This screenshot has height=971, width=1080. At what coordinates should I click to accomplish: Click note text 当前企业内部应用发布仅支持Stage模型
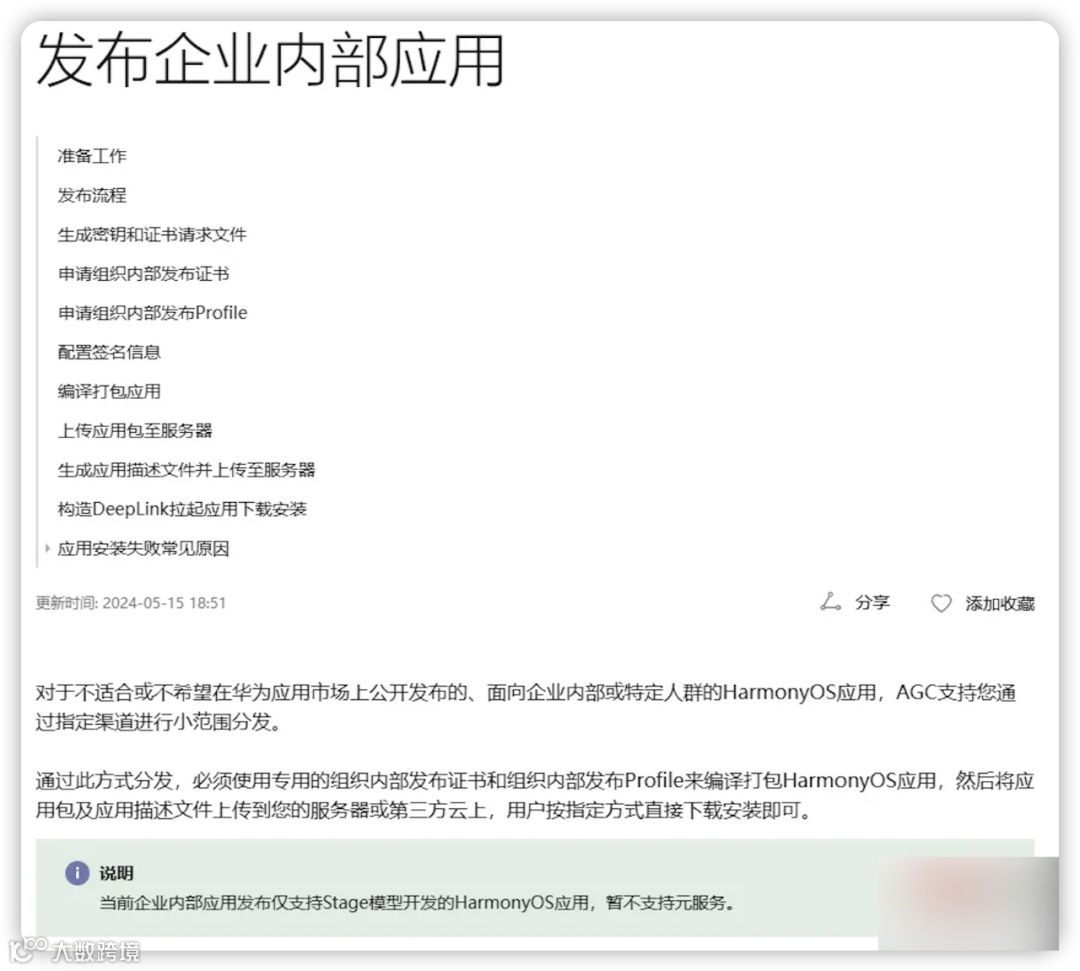coord(417,902)
